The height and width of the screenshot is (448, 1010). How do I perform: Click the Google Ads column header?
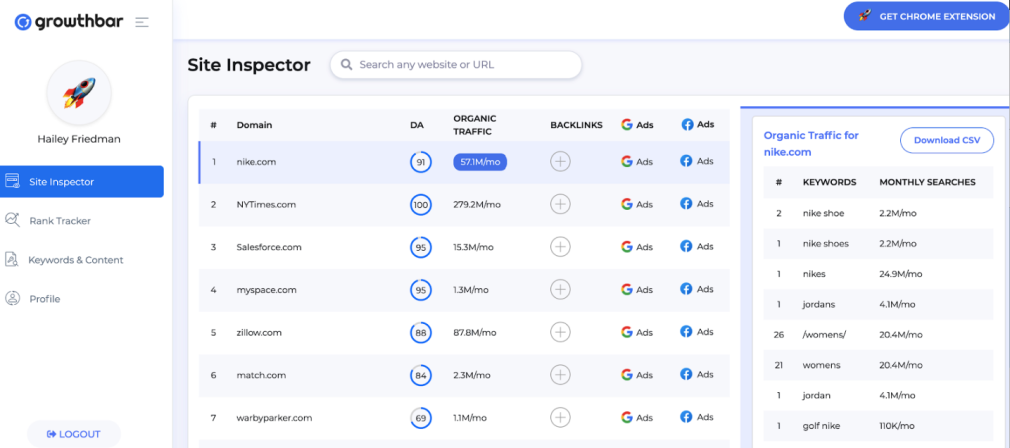point(637,125)
